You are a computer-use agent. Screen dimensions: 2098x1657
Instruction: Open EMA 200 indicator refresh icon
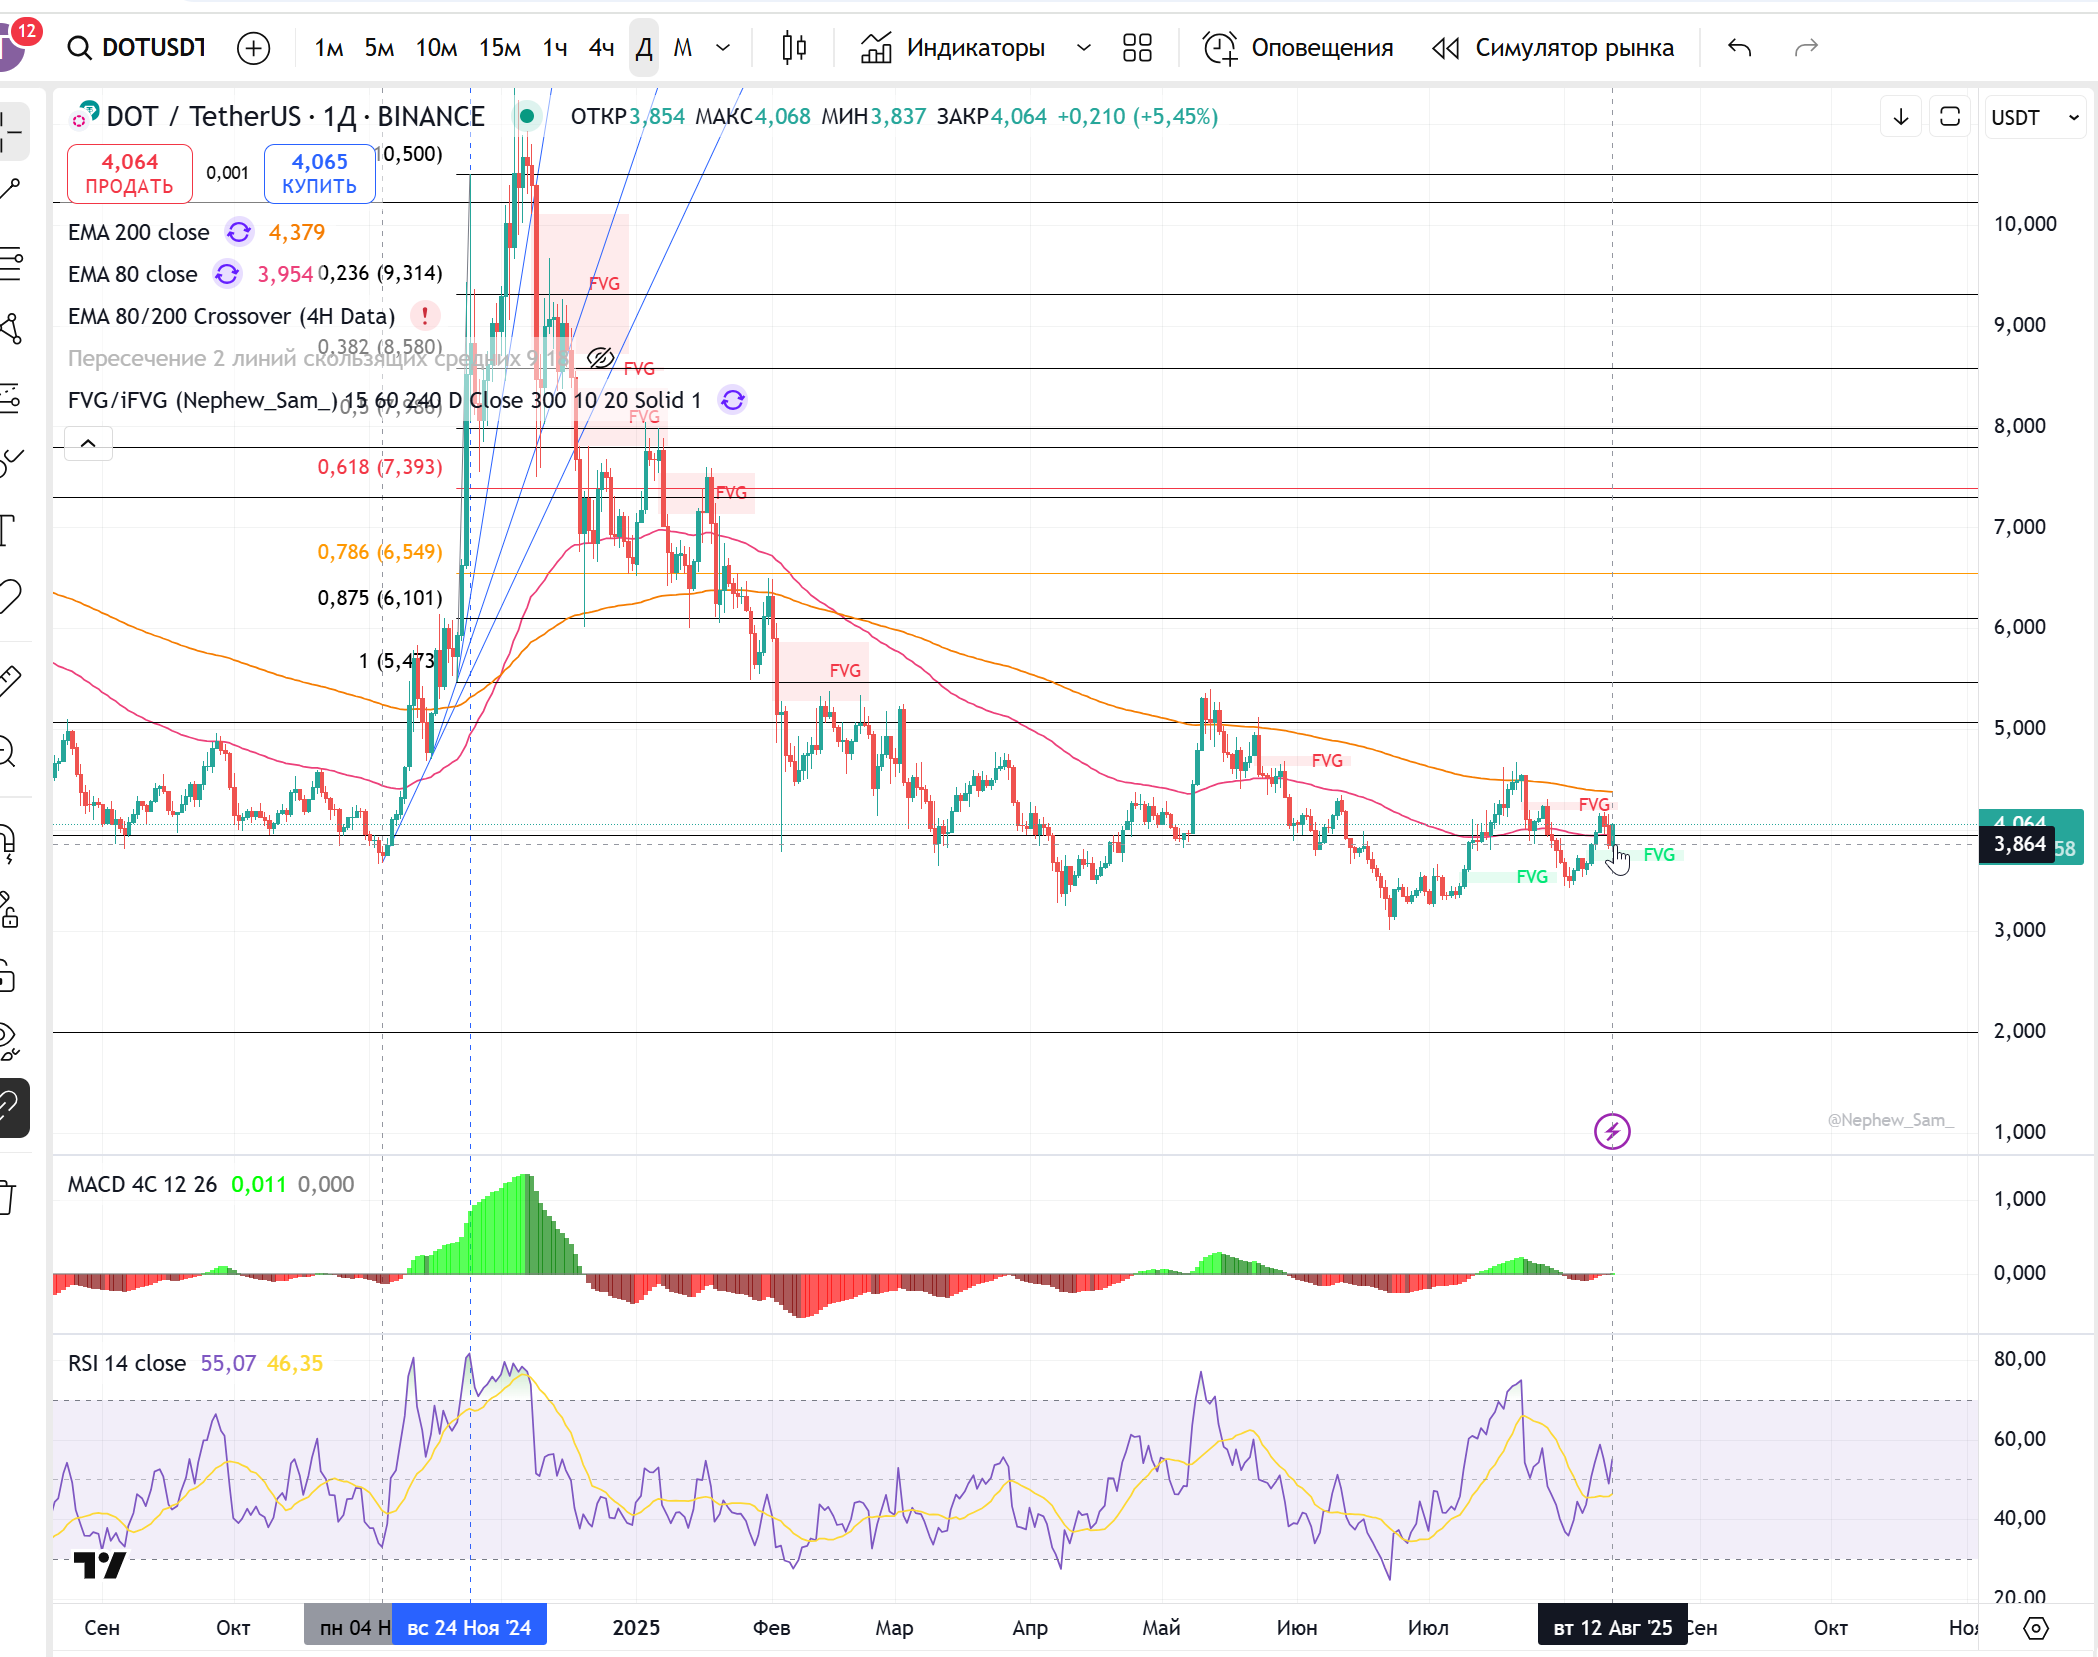pyautogui.click(x=239, y=232)
